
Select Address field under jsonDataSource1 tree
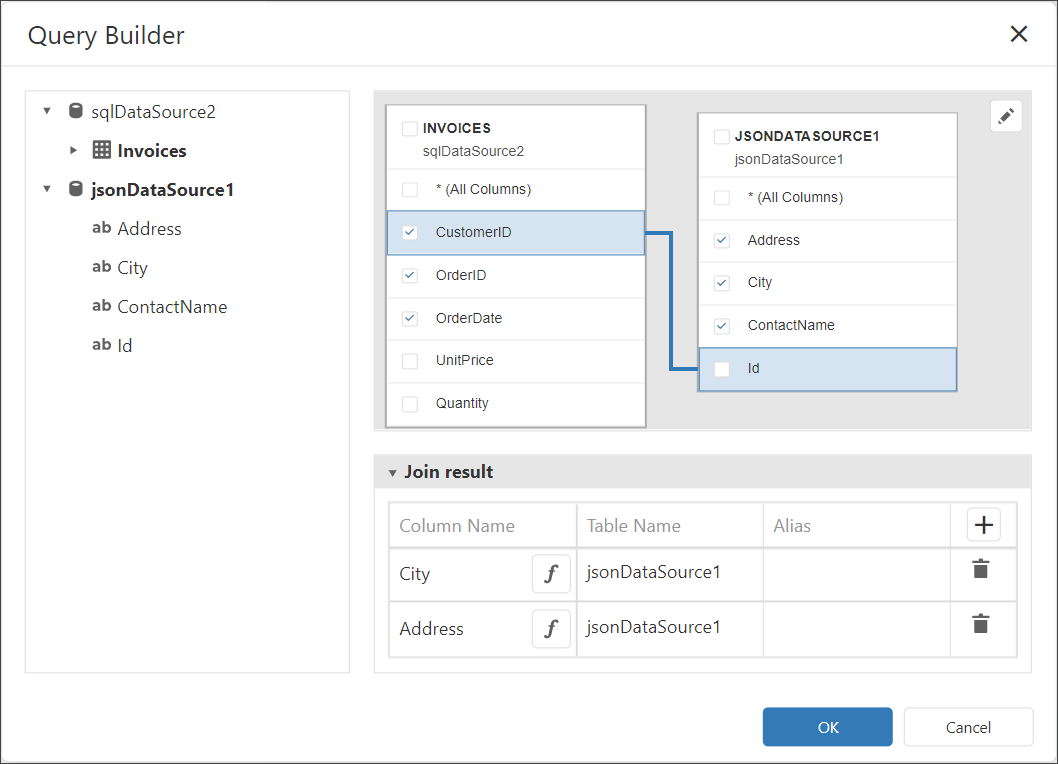tap(149, 229)
